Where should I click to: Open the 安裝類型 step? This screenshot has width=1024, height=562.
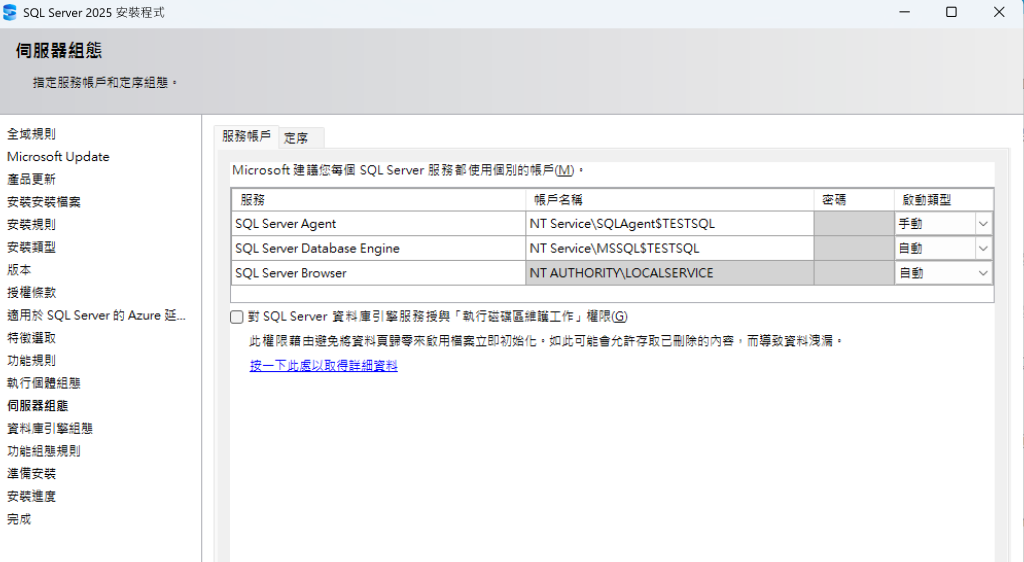click(x=31, y=247)
